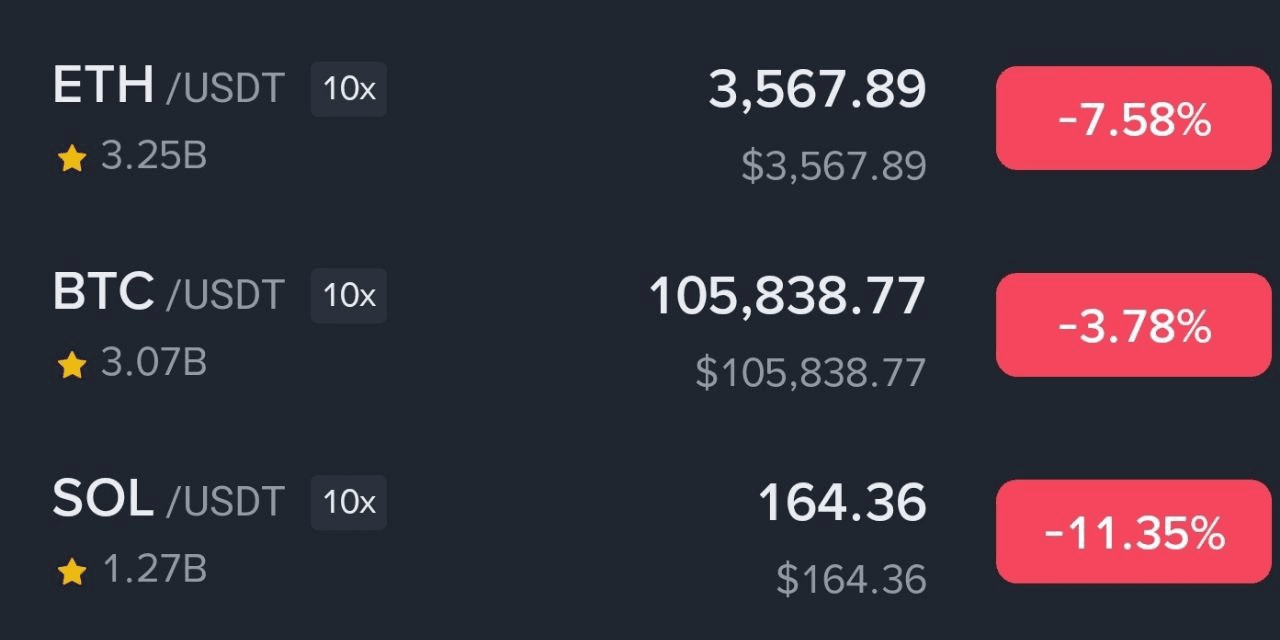Toggle the BTC favorite star
Screen dimensions: 1280x640
click(x=72, y=365)
